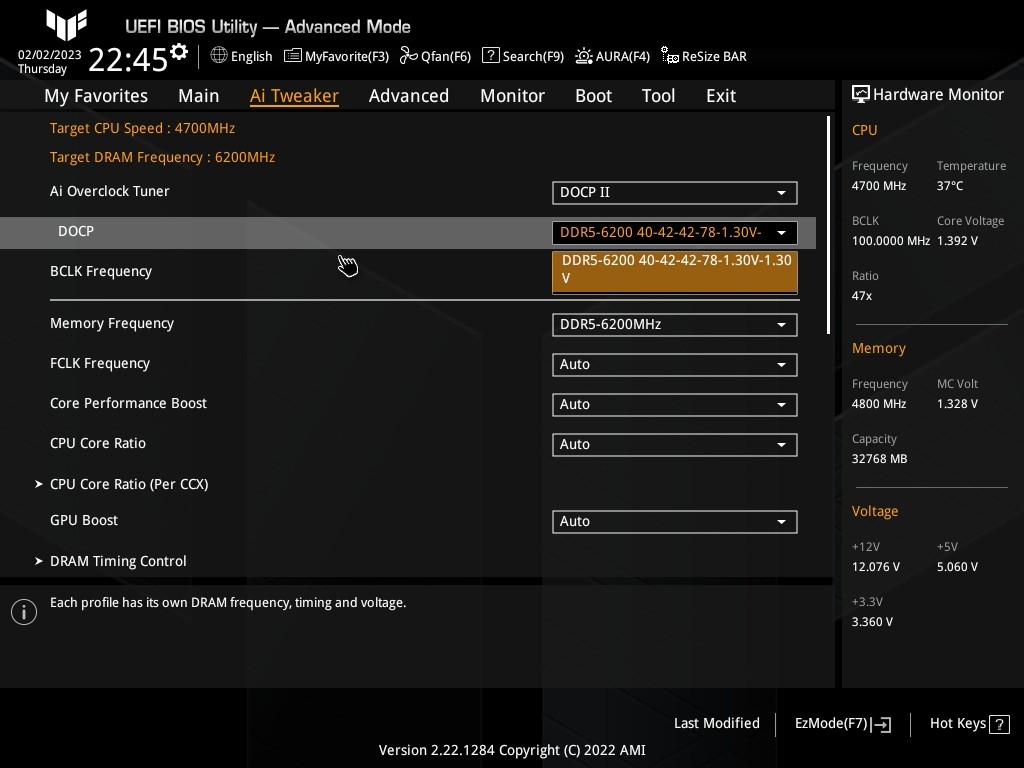Switch to the Boot tab

pos(593,96)
